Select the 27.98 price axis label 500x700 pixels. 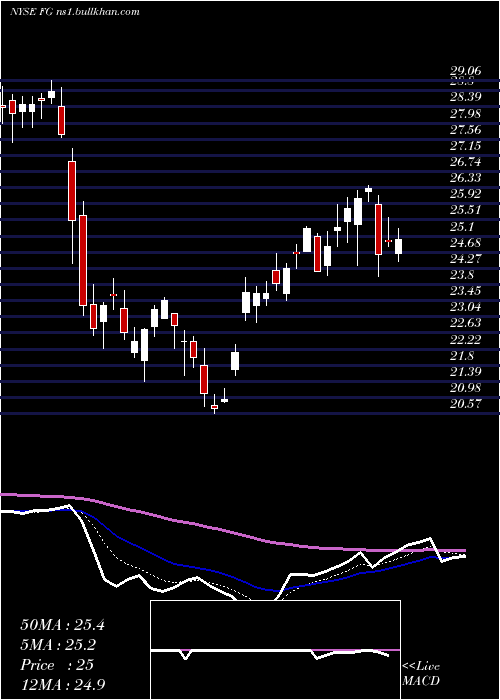coord(465,114)
